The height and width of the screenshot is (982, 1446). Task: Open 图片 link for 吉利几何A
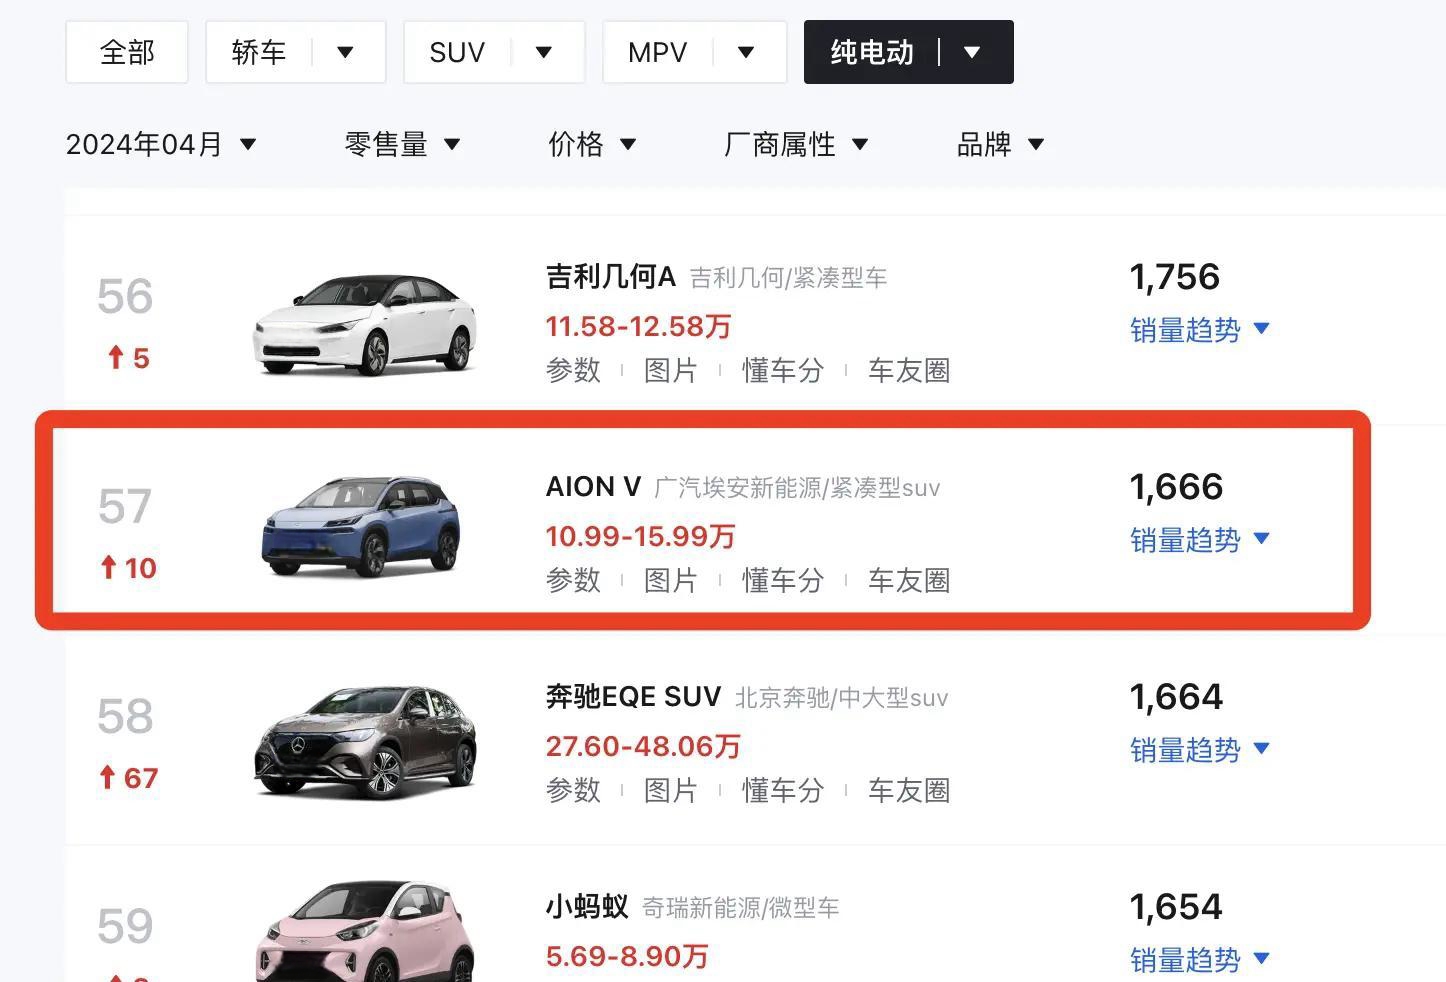click(670, 370)
